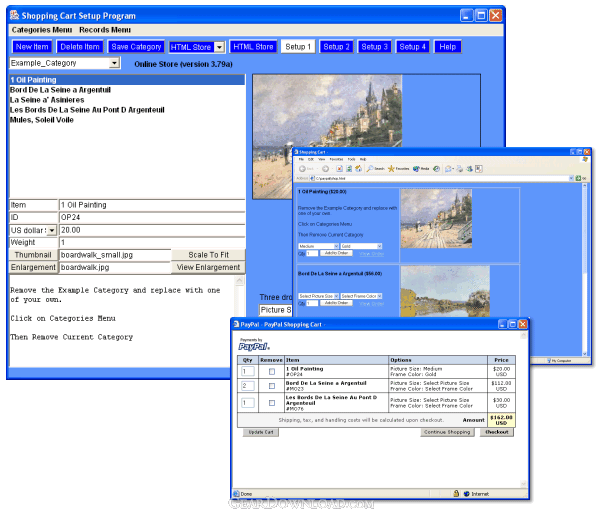
Task: Click the page icon in the PayPal title bar
Action: click(x=236, y=324)
